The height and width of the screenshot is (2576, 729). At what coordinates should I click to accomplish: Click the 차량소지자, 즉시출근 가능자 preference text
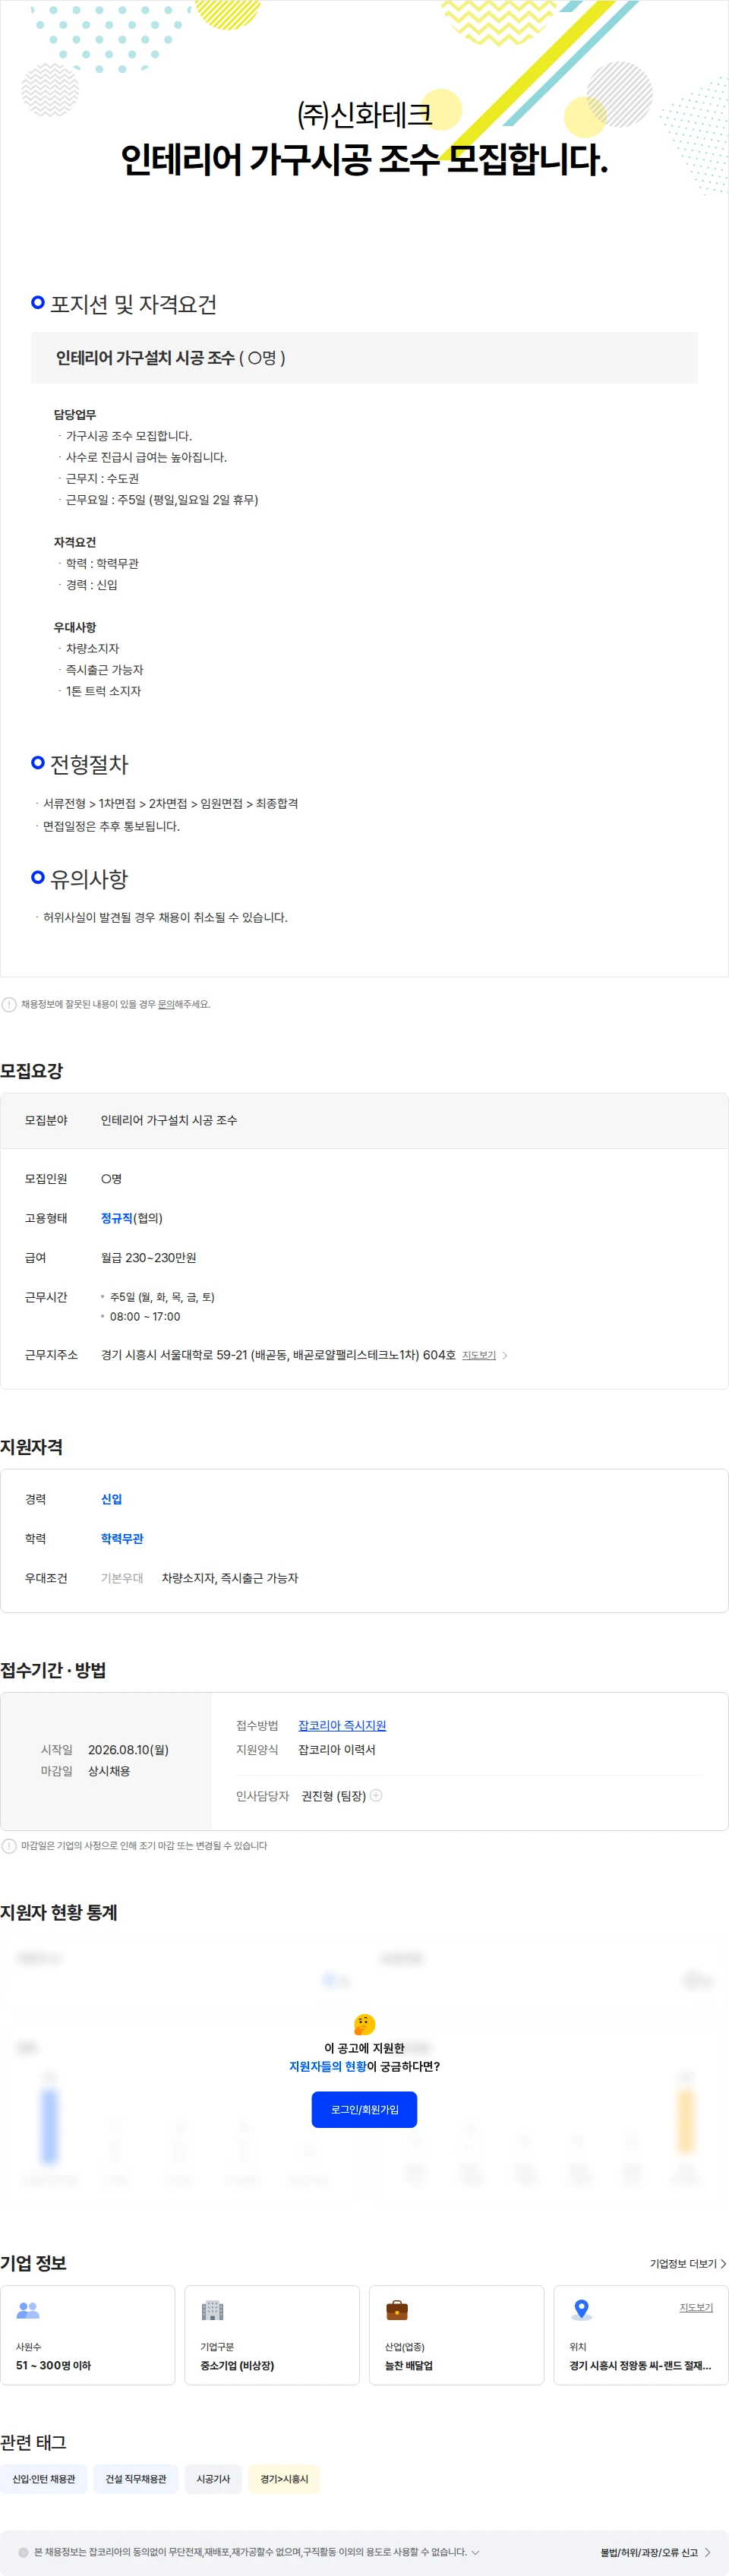230,1577
